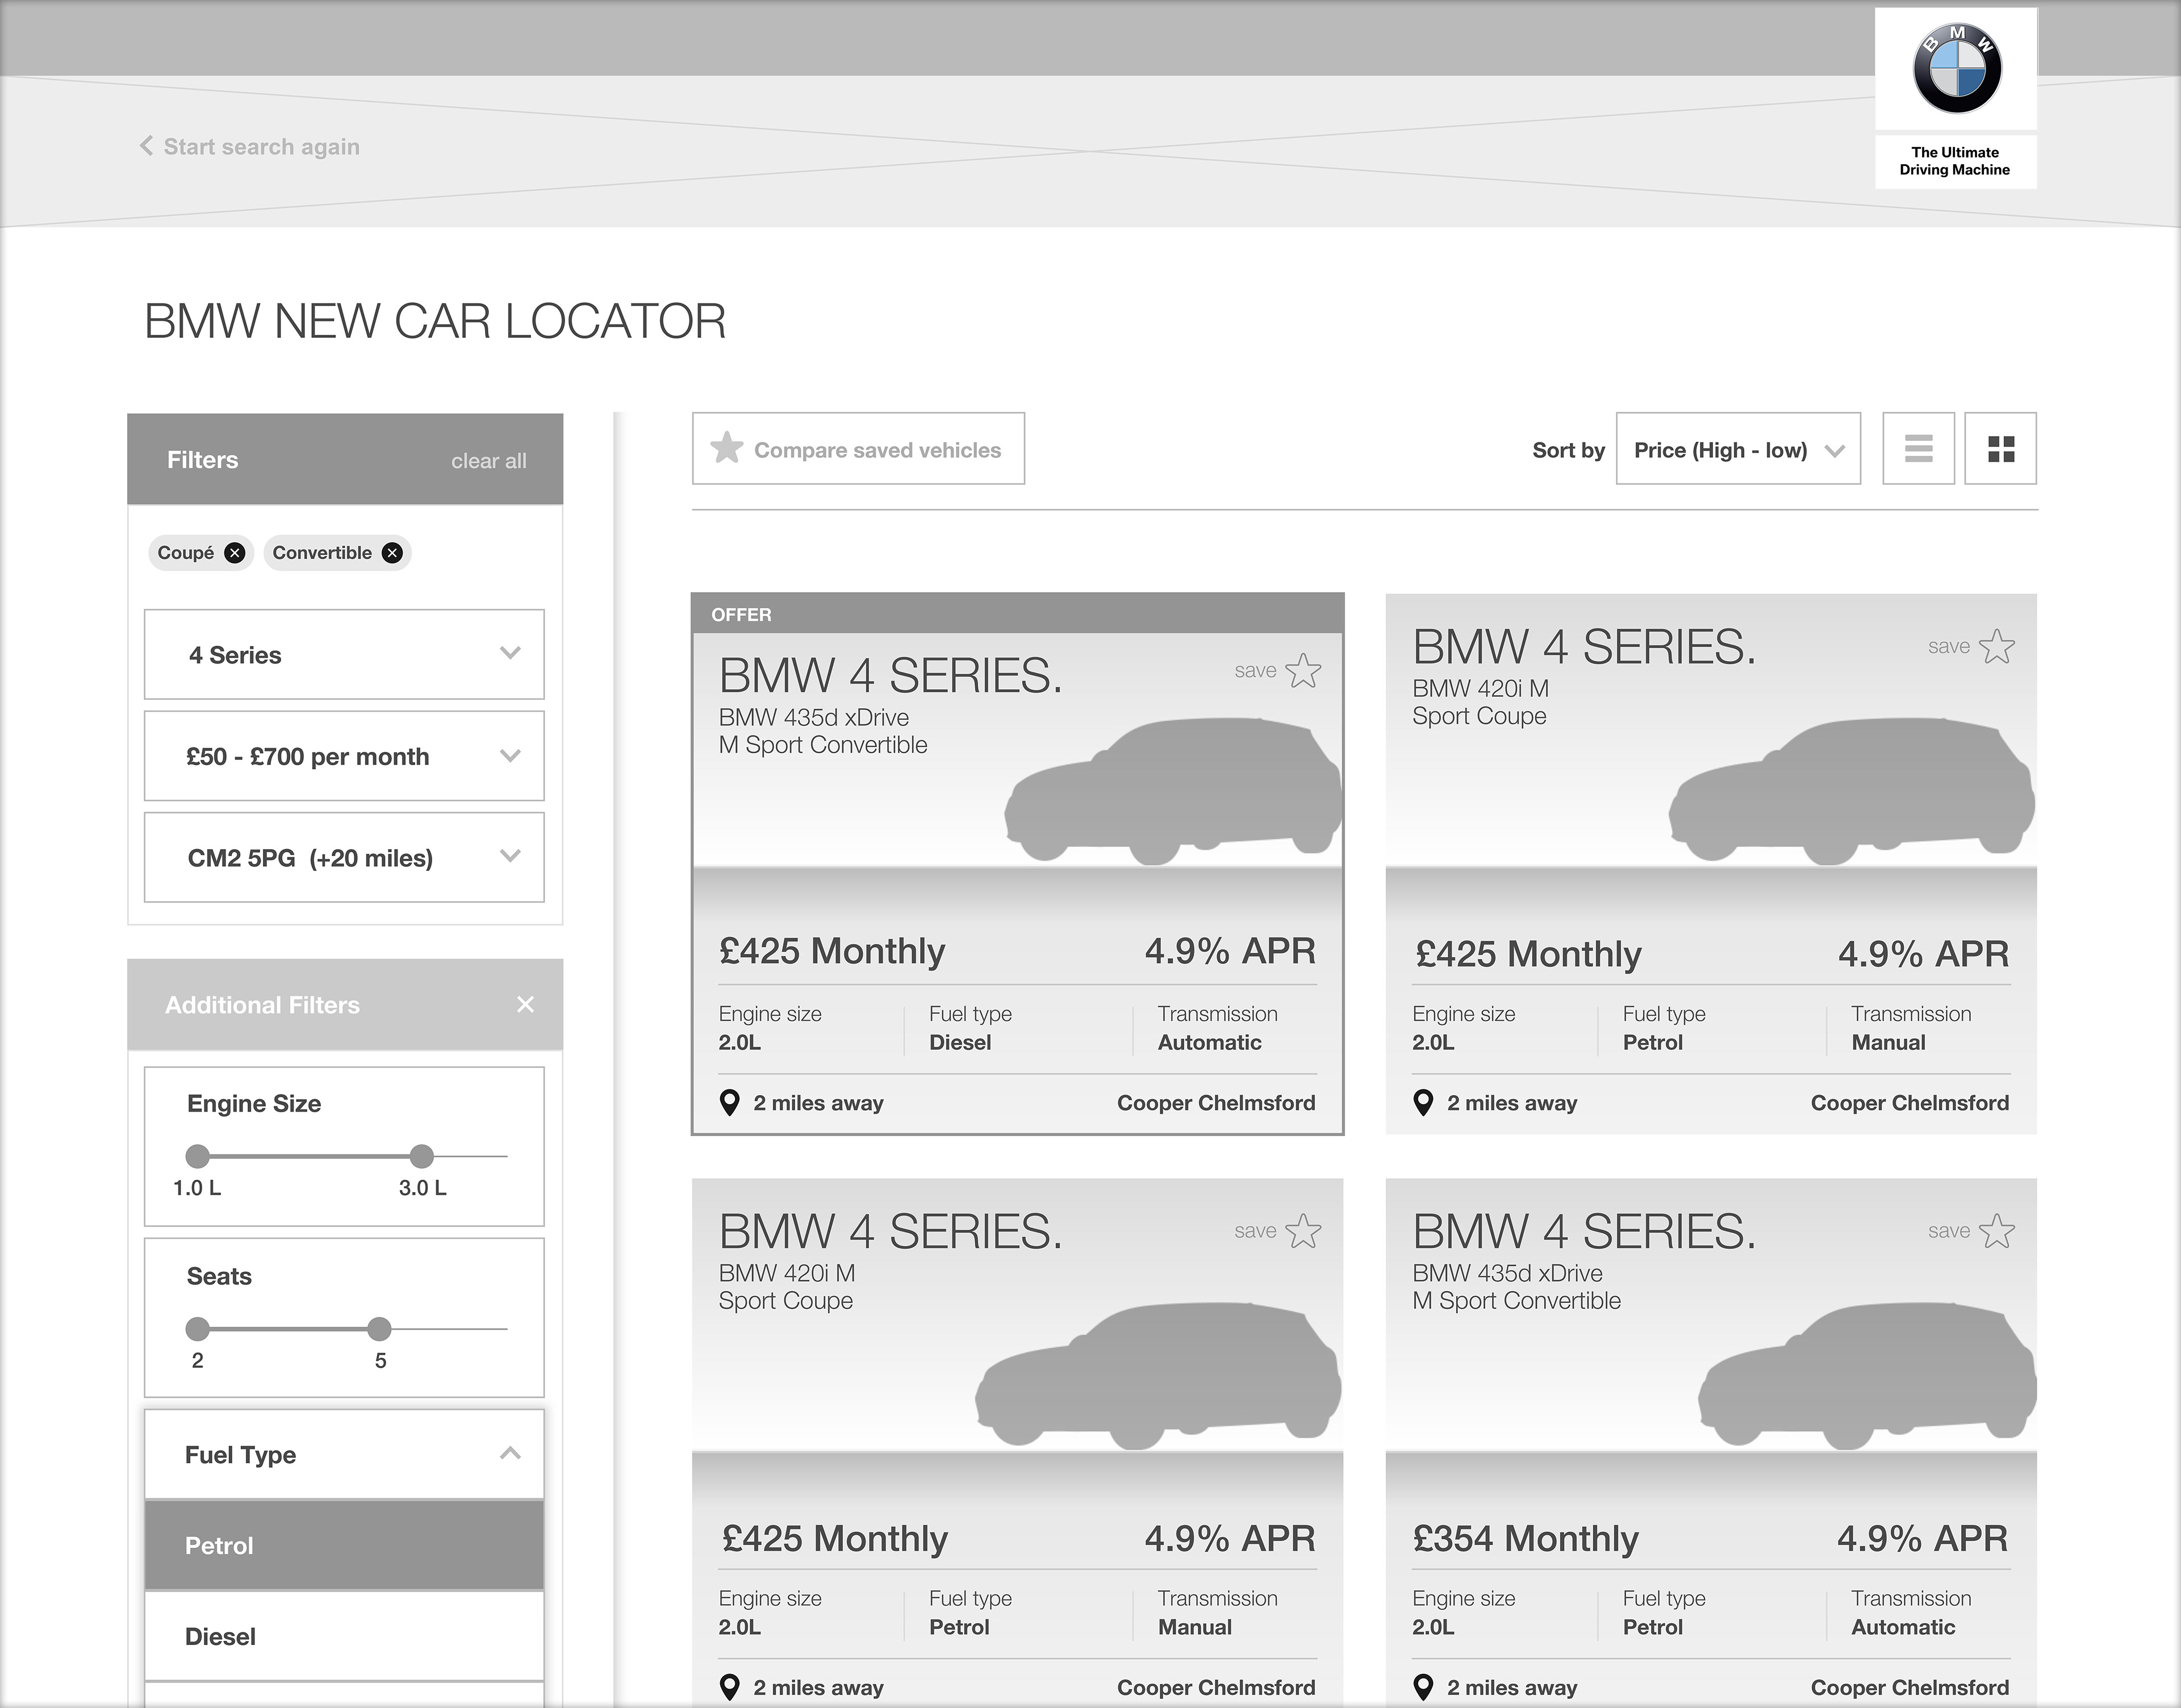Click 2 miles away on OFFER card
2181x1708 pixels.
(x=818, y=1103)
